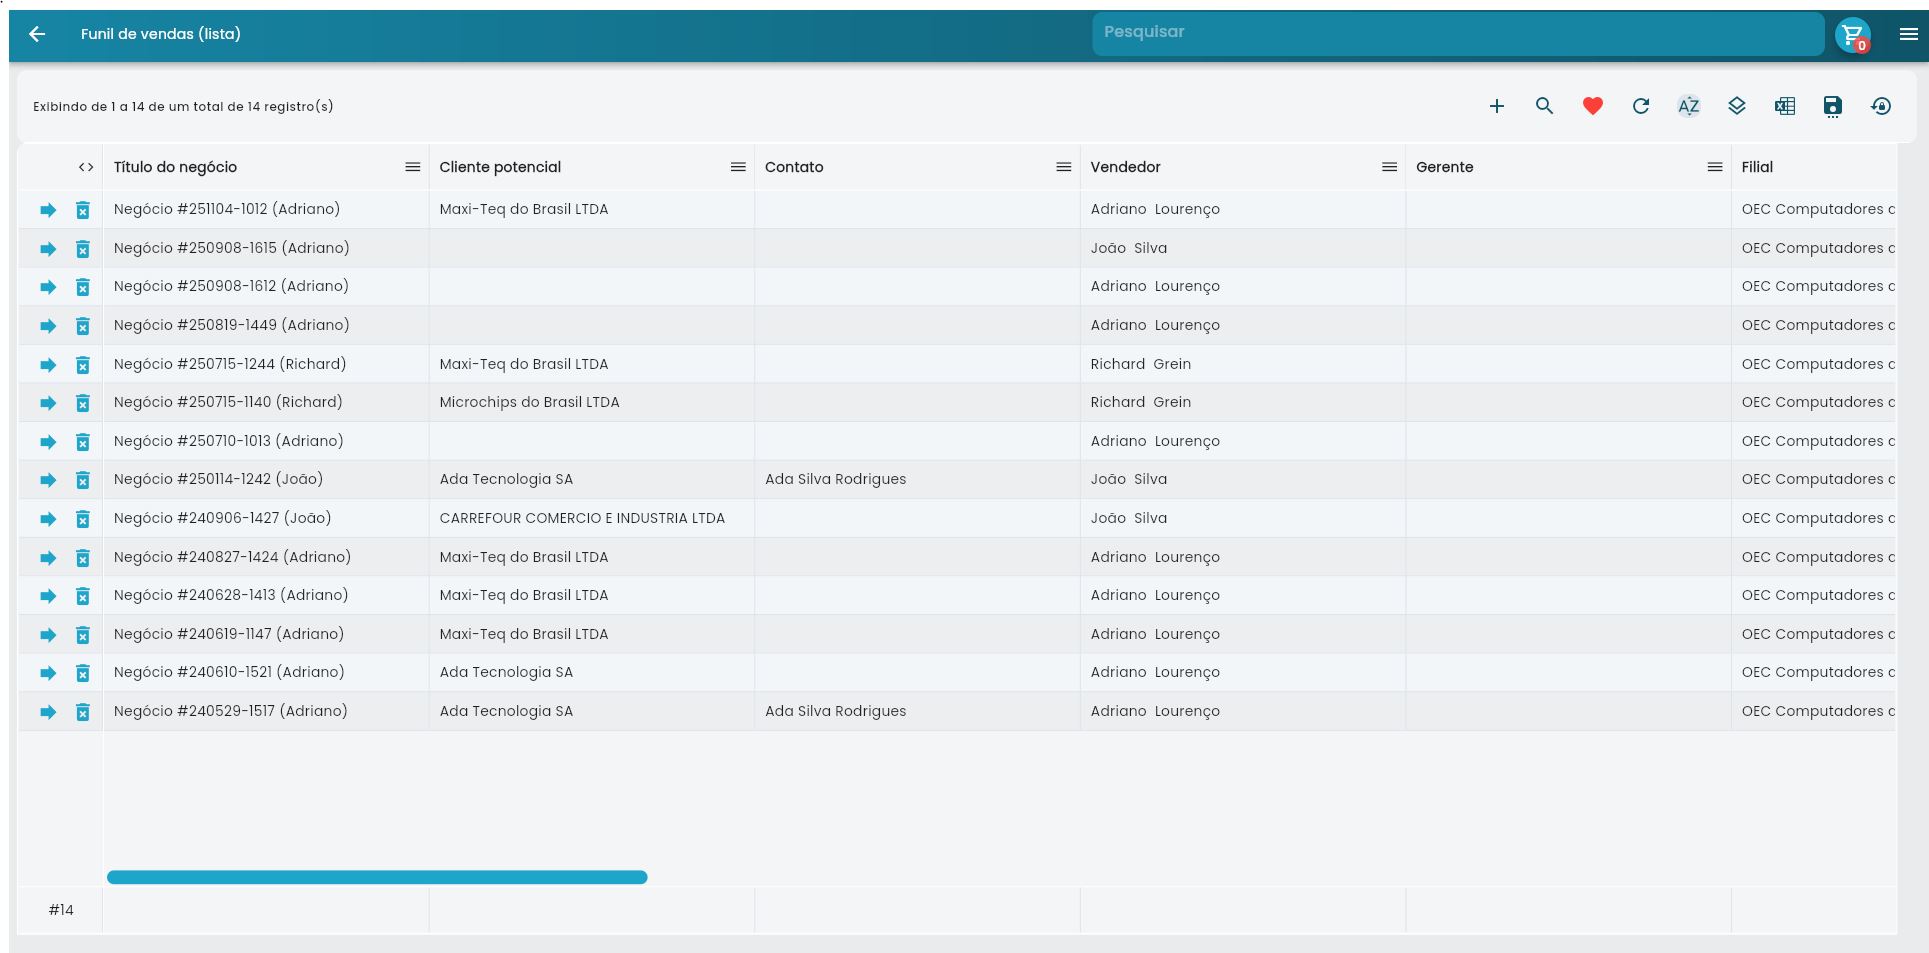This screenshot has height=953, width=1929.
Task: Open the Contato column options menu
Action: (1062, 167)
